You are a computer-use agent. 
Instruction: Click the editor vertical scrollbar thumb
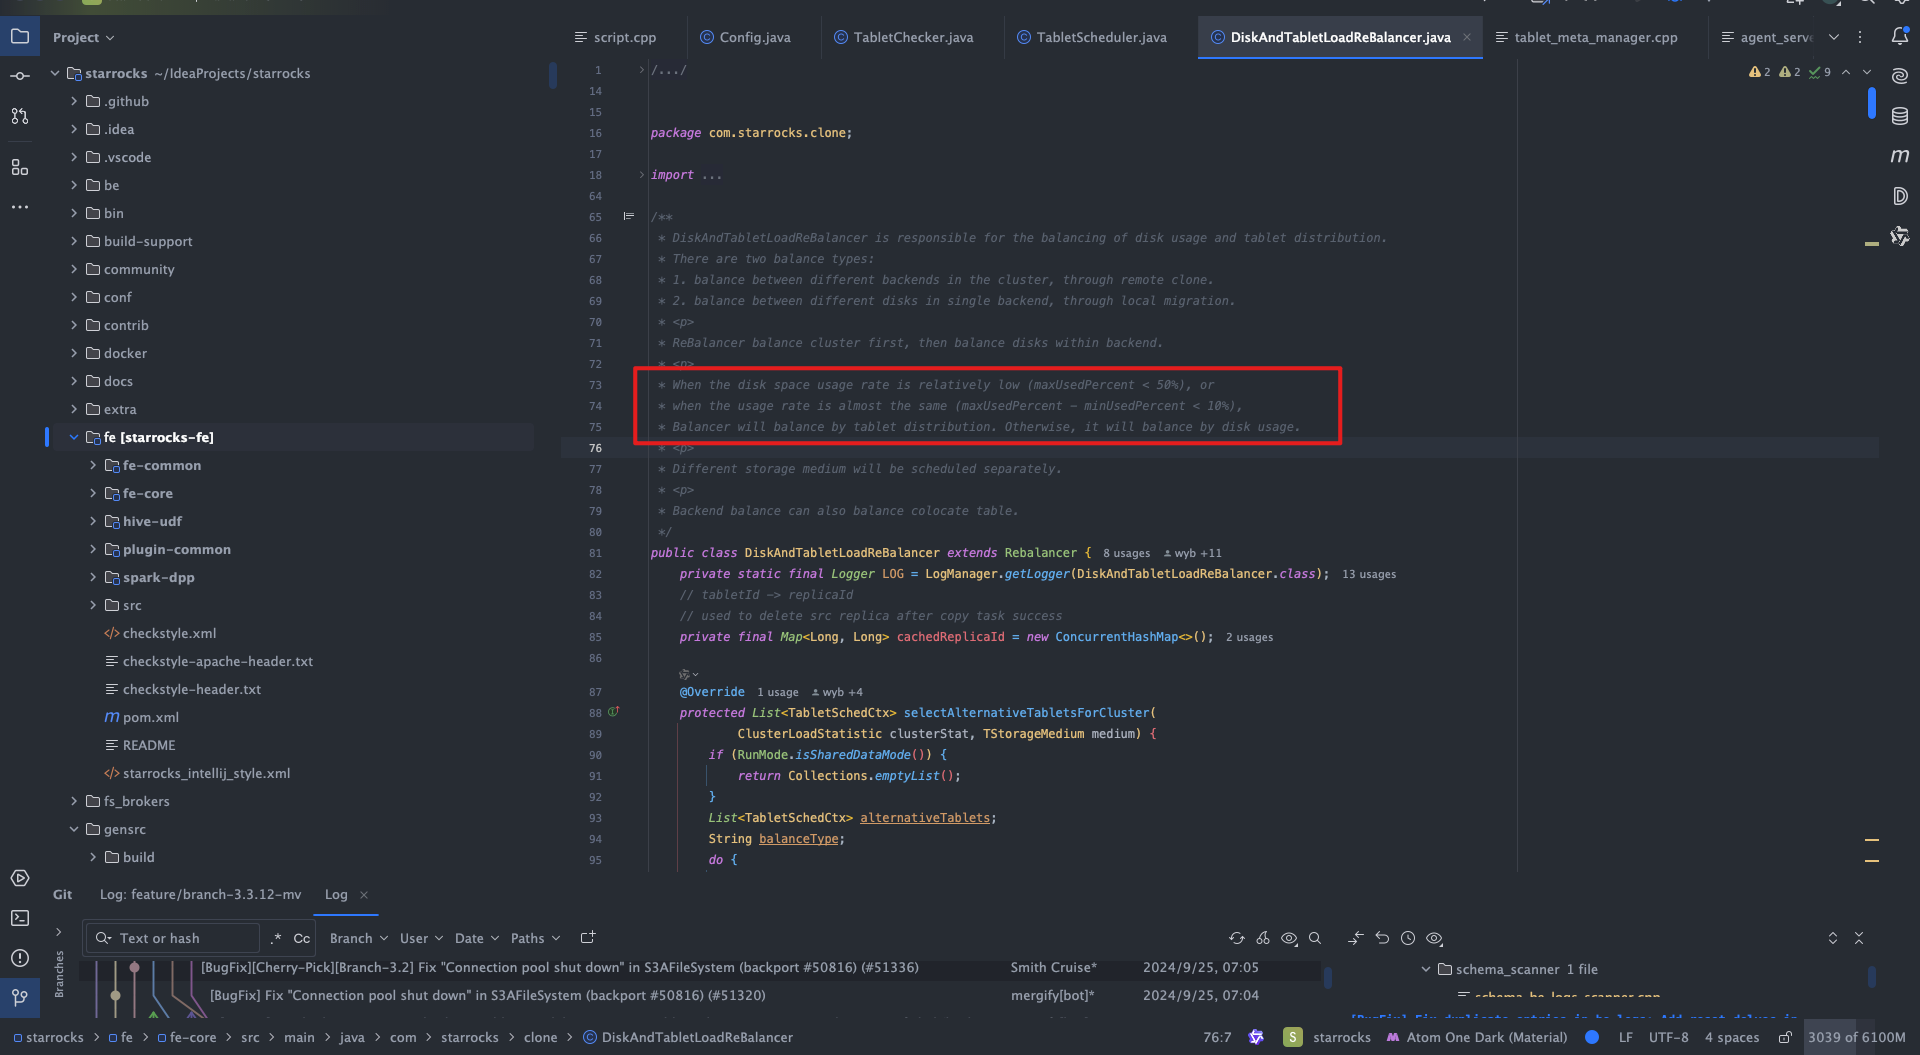click(1871, 104)
